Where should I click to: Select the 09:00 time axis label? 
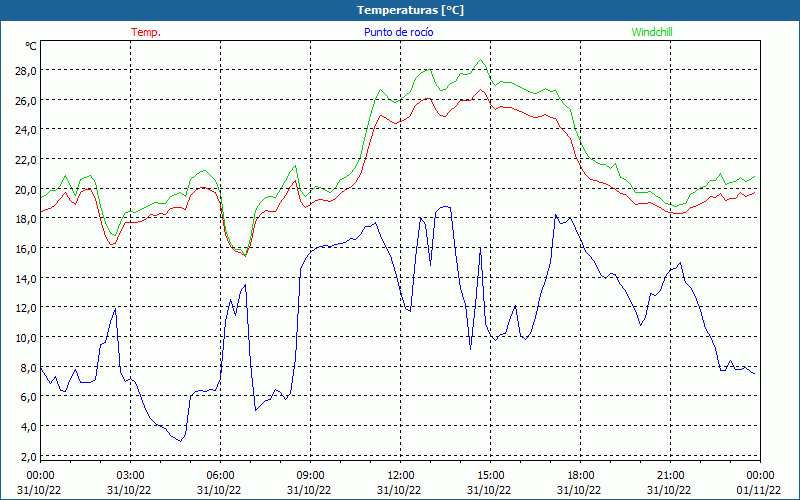310,475
